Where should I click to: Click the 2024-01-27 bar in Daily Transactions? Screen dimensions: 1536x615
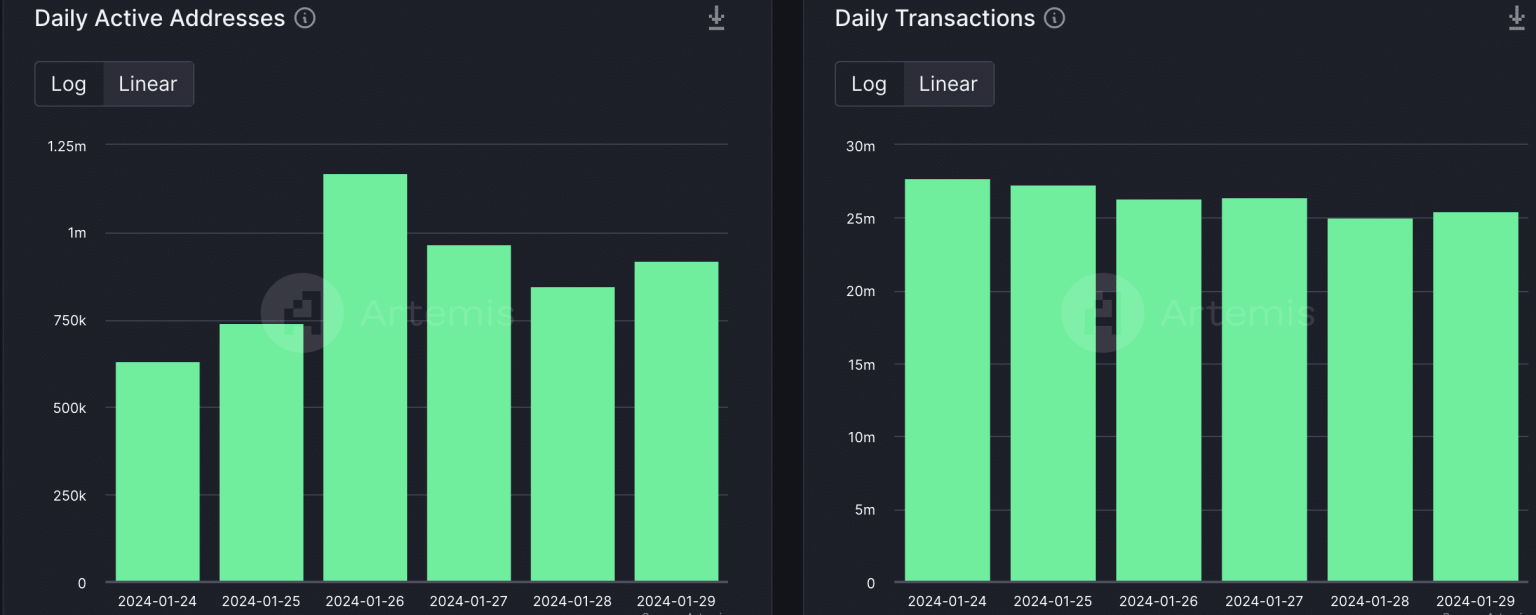[1264, 390]
